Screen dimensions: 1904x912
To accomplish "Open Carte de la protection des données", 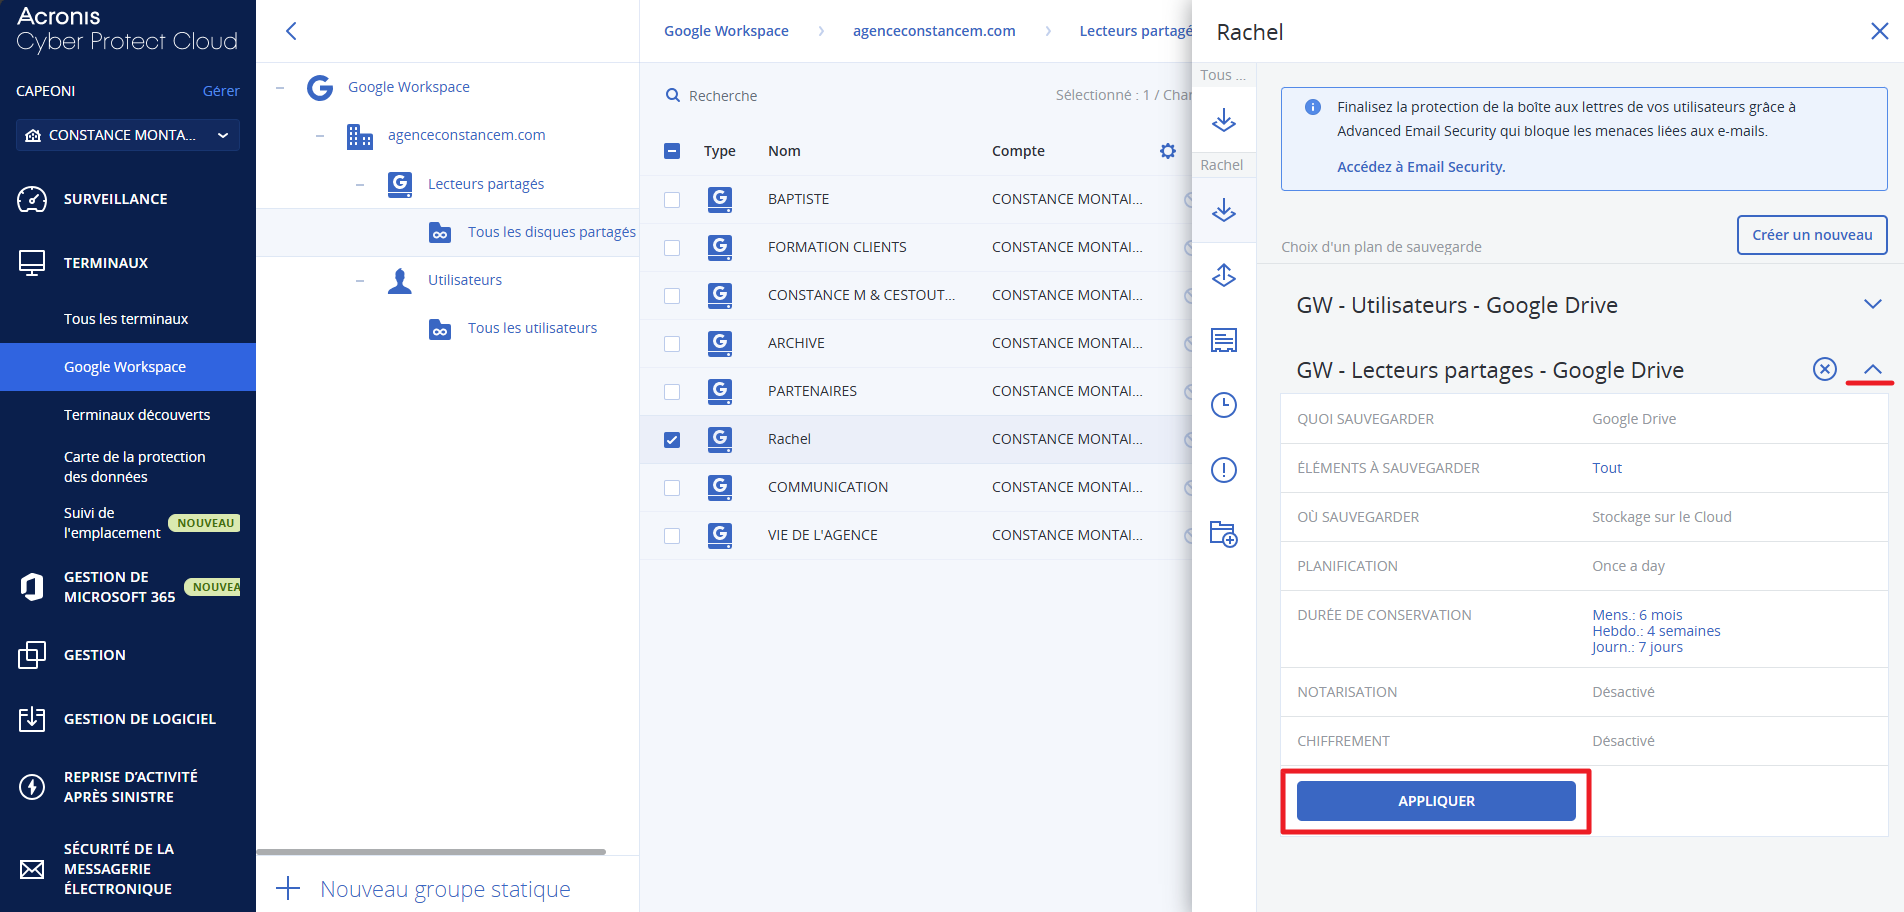I will (x=135, y=467).
